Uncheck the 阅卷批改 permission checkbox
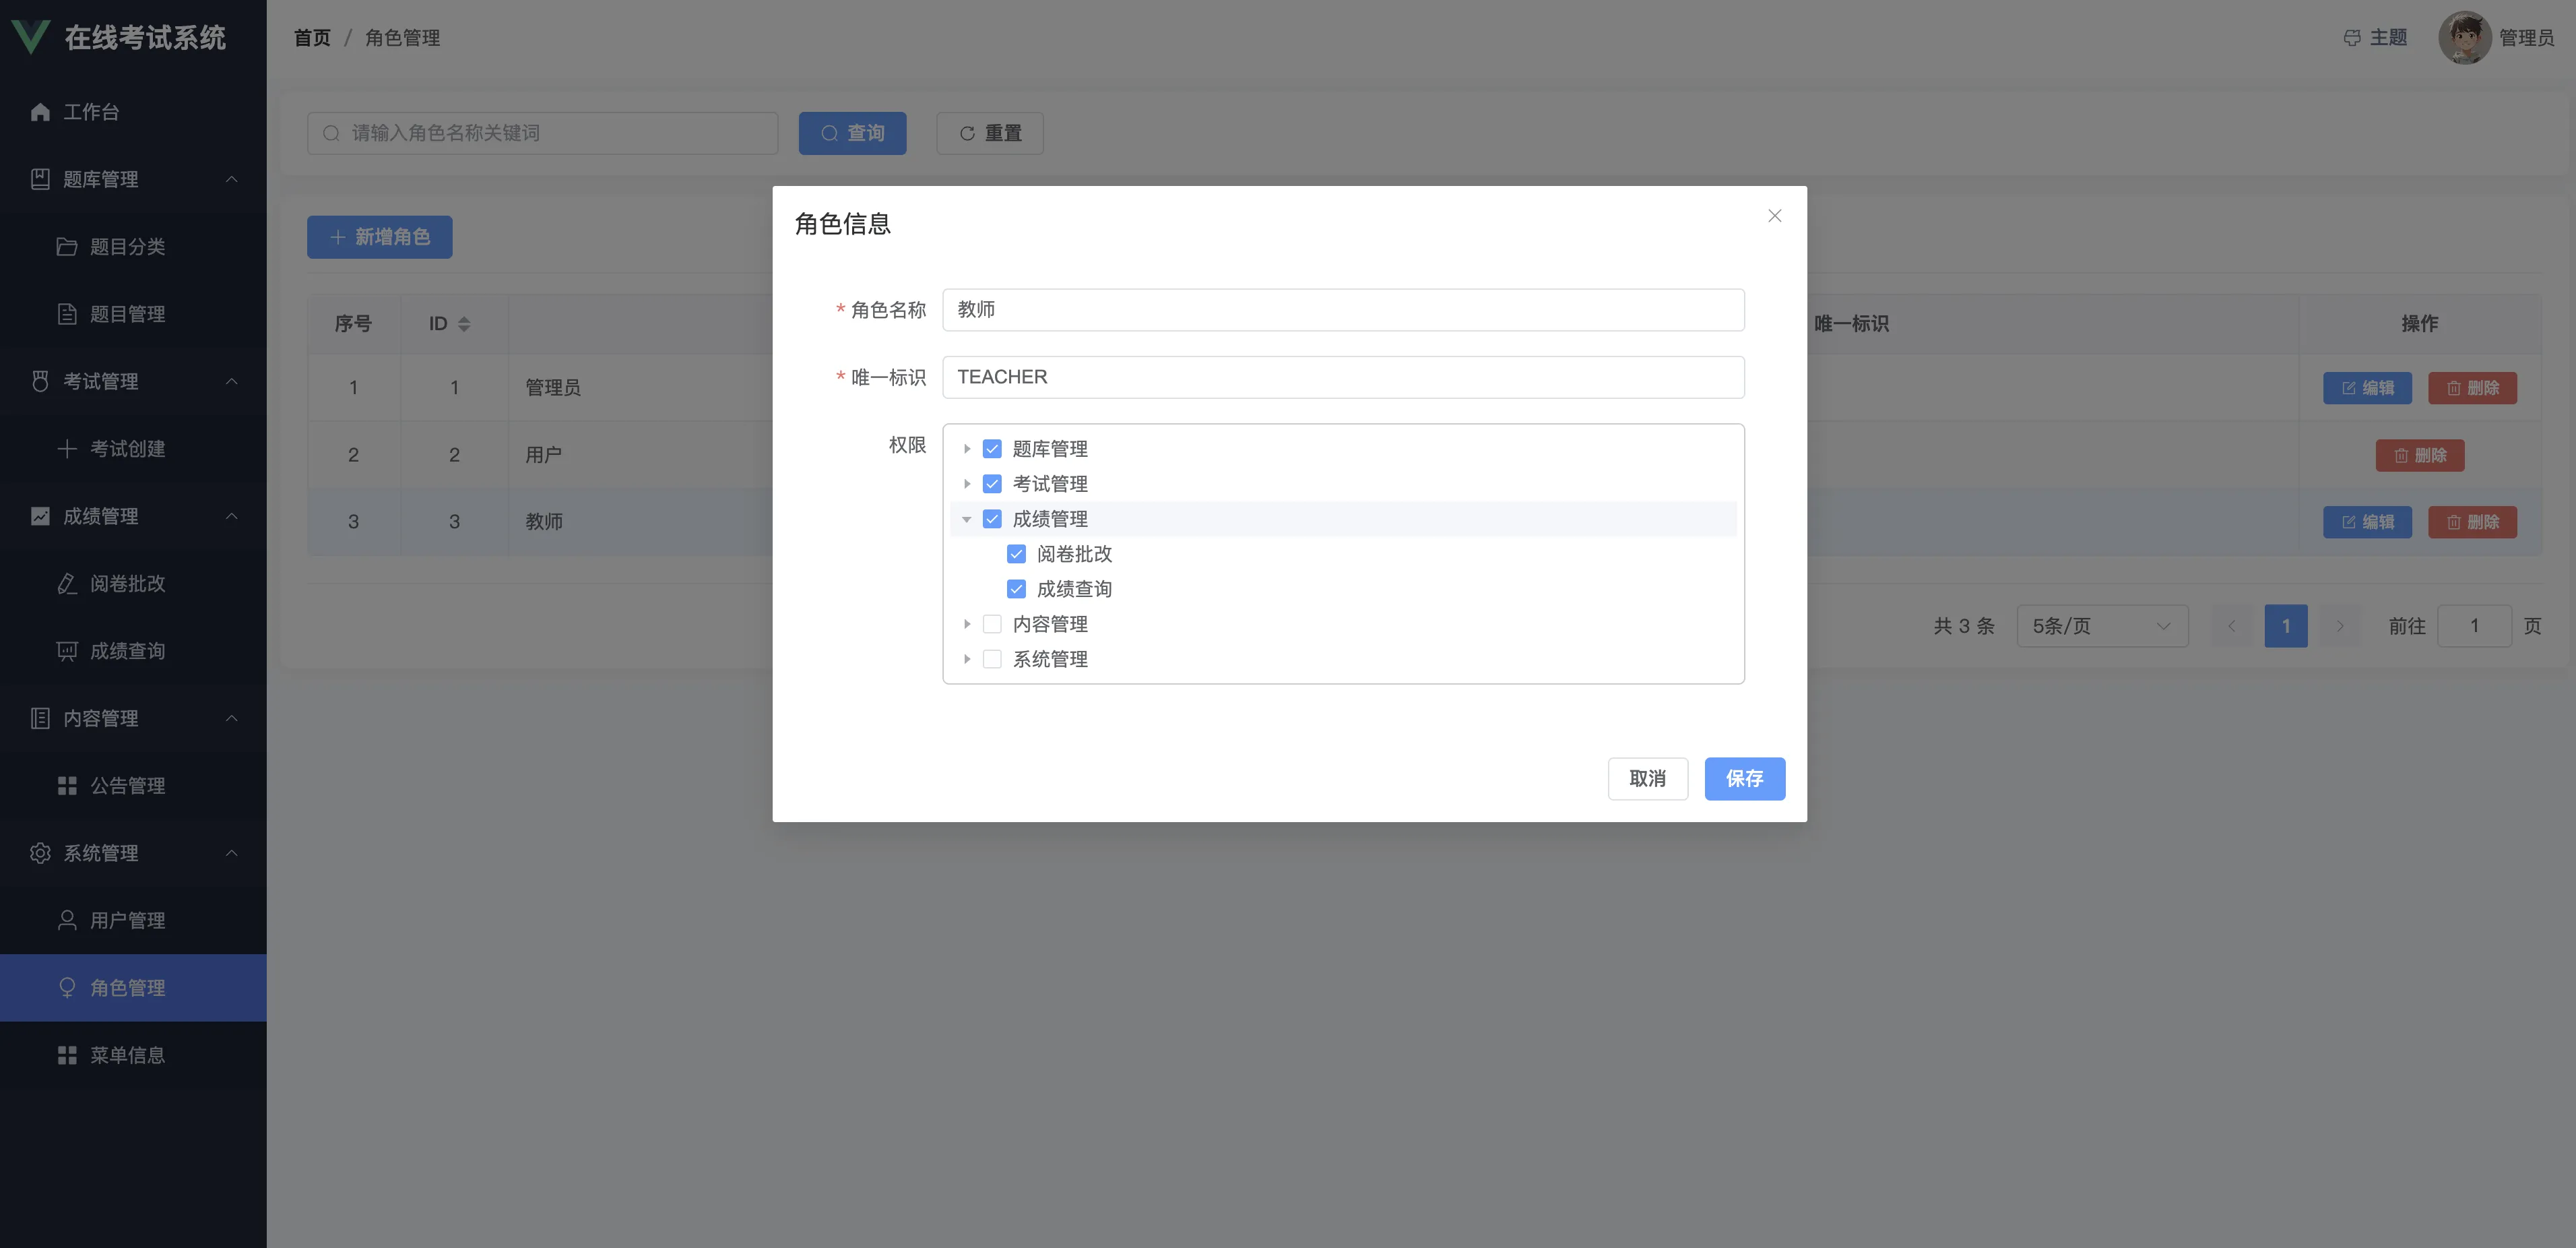The width and height of the screenshot is (2576, 1248). tap(1016, 554)
